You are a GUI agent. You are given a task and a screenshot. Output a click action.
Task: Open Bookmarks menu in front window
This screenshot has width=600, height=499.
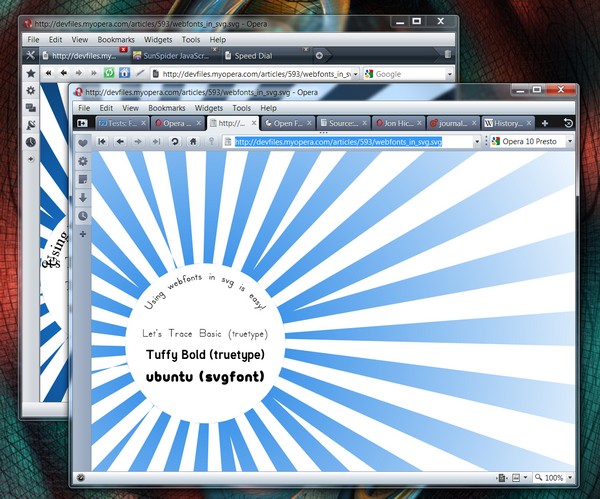click(166, 108)
